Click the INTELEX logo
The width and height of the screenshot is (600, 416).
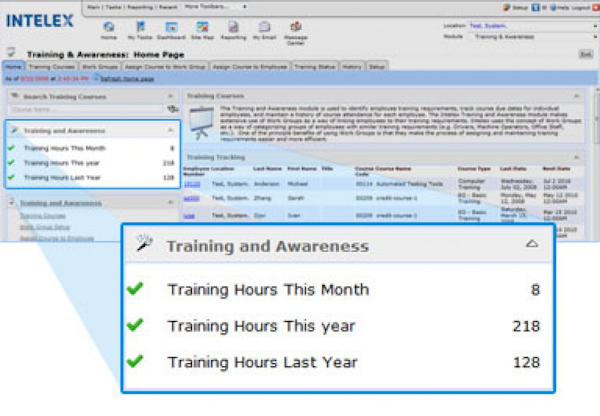click(40, 21)
